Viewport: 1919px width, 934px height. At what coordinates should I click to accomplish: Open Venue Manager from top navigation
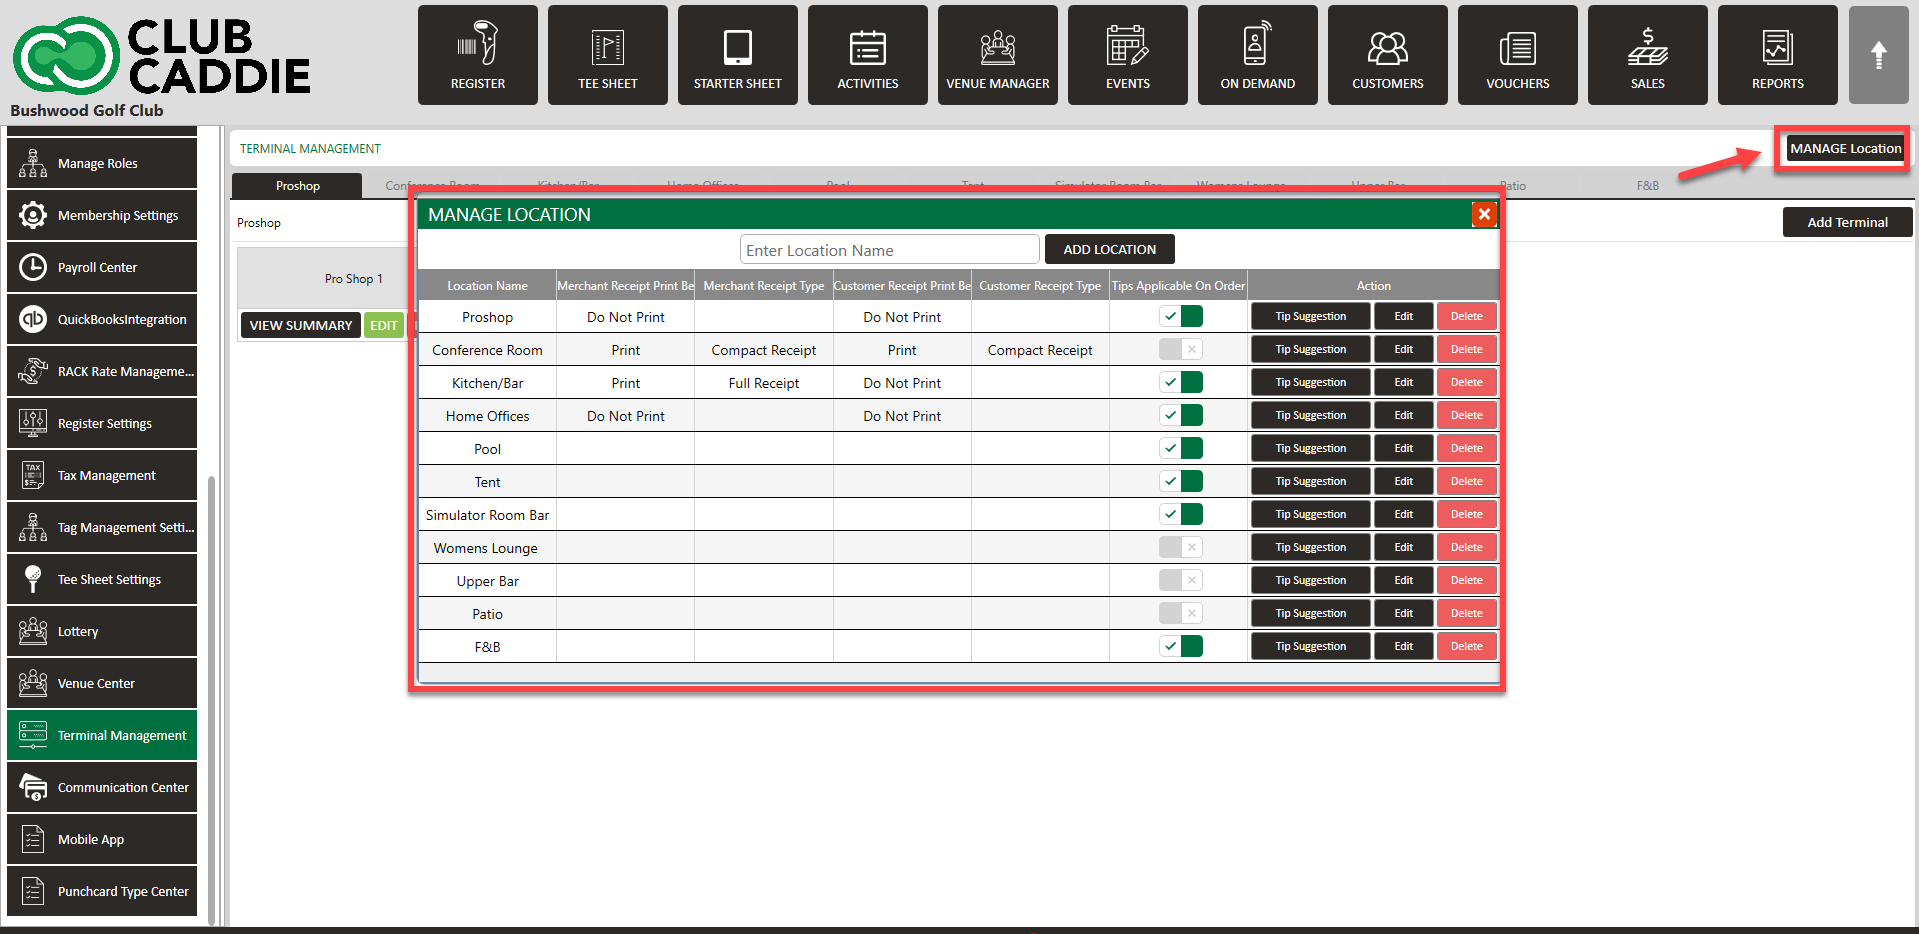pyautogui.click(x=997, y=55)
